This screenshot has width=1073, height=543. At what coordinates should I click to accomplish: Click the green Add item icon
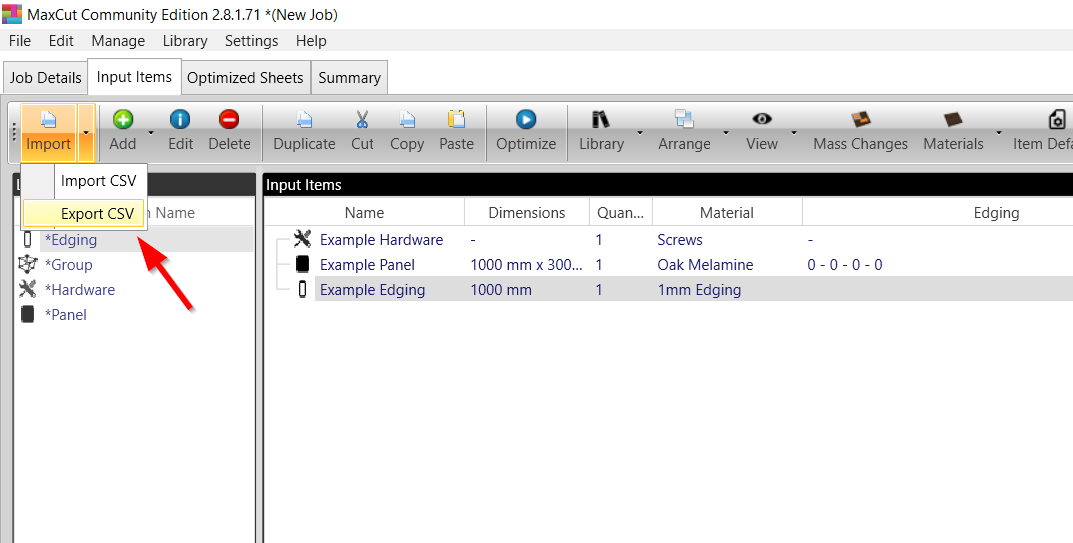click(122, 120)
